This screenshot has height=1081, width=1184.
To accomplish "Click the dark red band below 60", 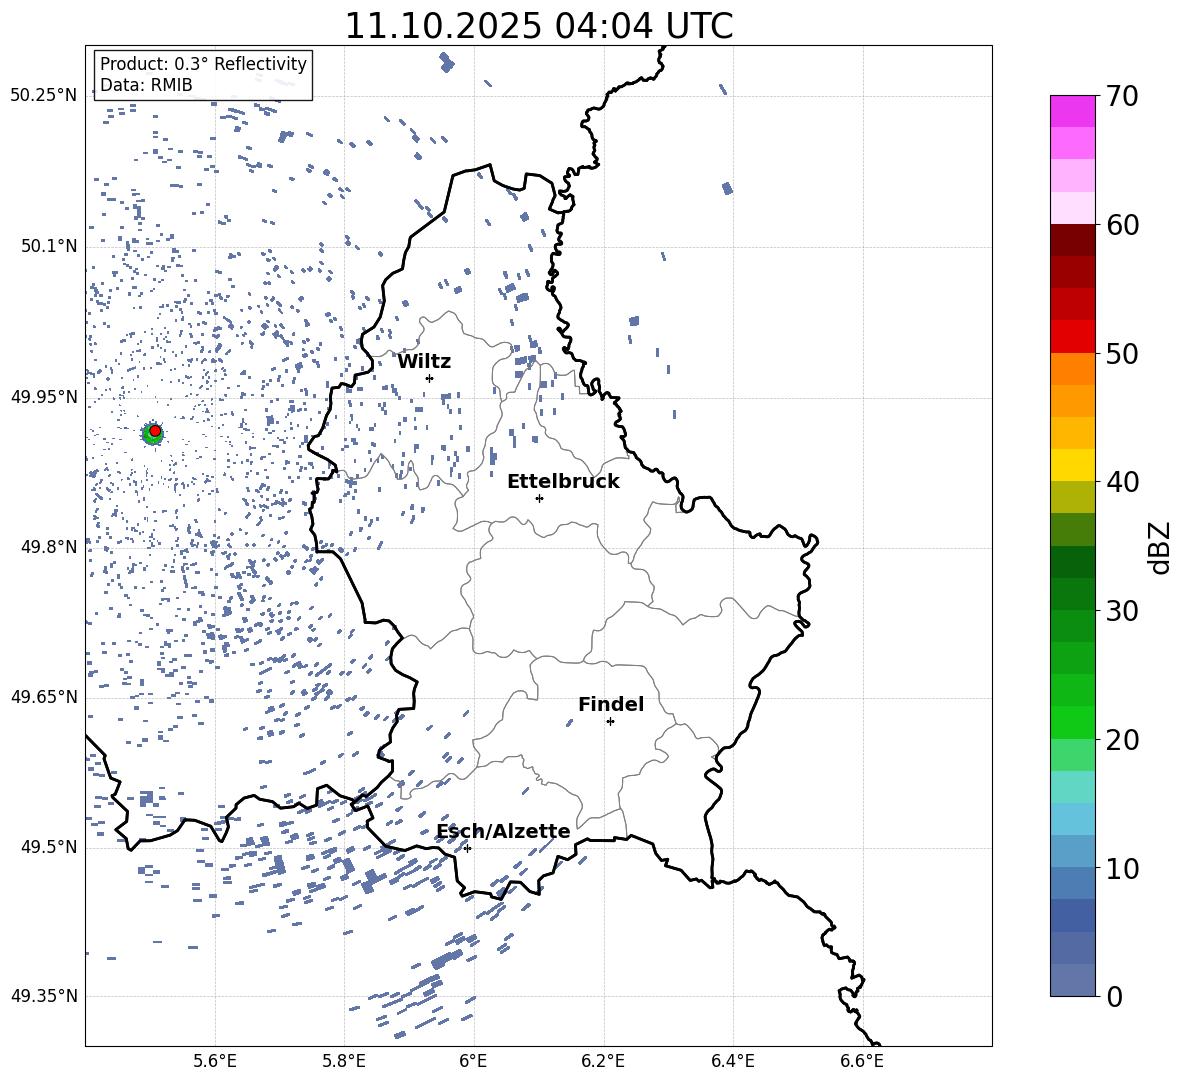I will (x=1073, y=240).
